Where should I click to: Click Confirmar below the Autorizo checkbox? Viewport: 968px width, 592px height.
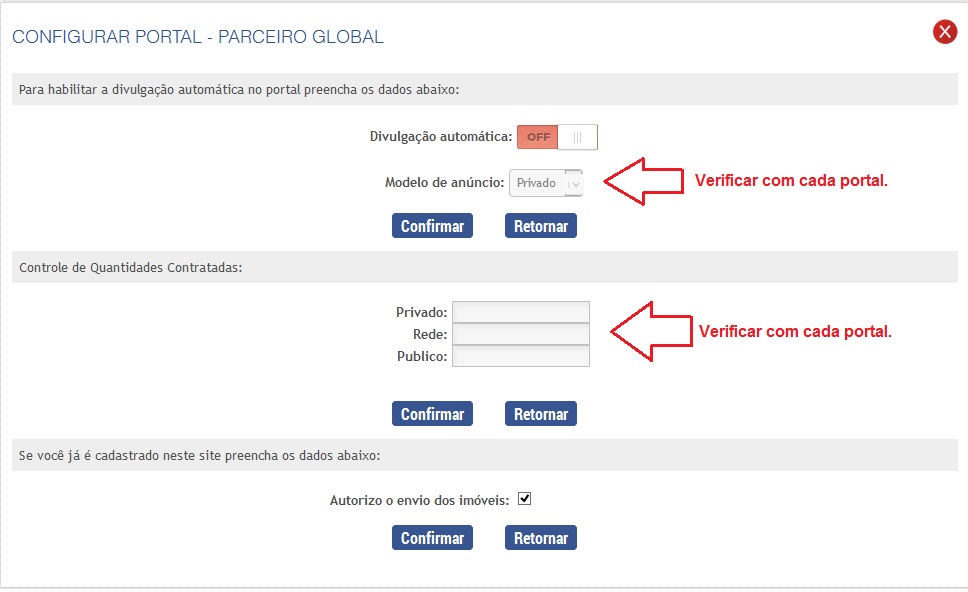pyautogui.click(x=432, y=538)
